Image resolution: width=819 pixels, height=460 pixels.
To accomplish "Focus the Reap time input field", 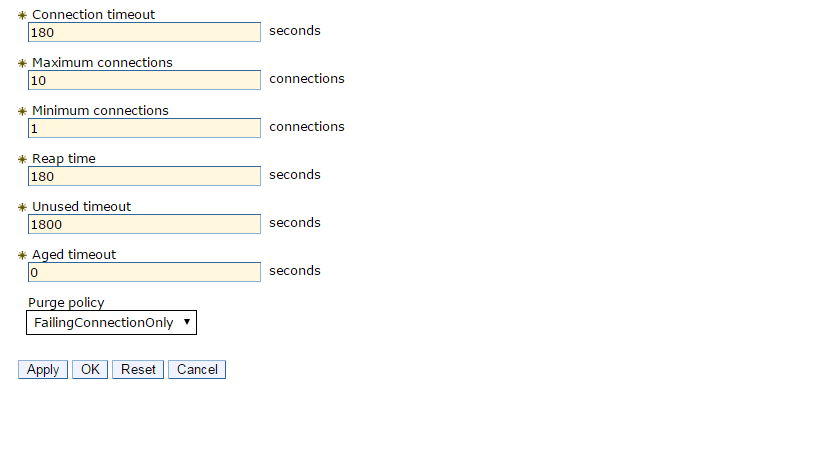I will (144, 176).
